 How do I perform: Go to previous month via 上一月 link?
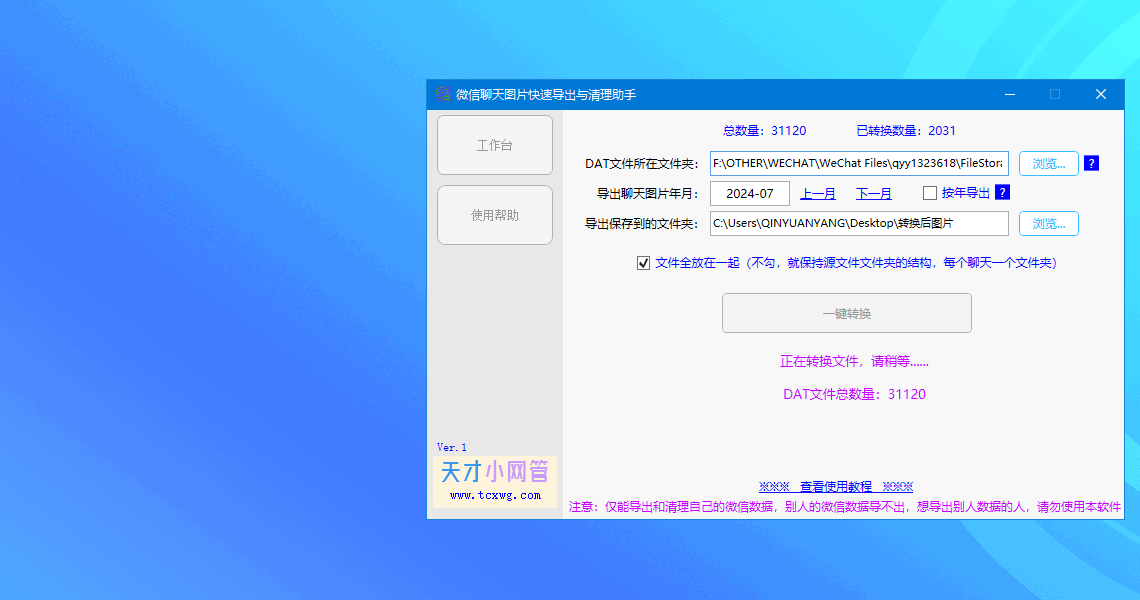tap(818, 193)
